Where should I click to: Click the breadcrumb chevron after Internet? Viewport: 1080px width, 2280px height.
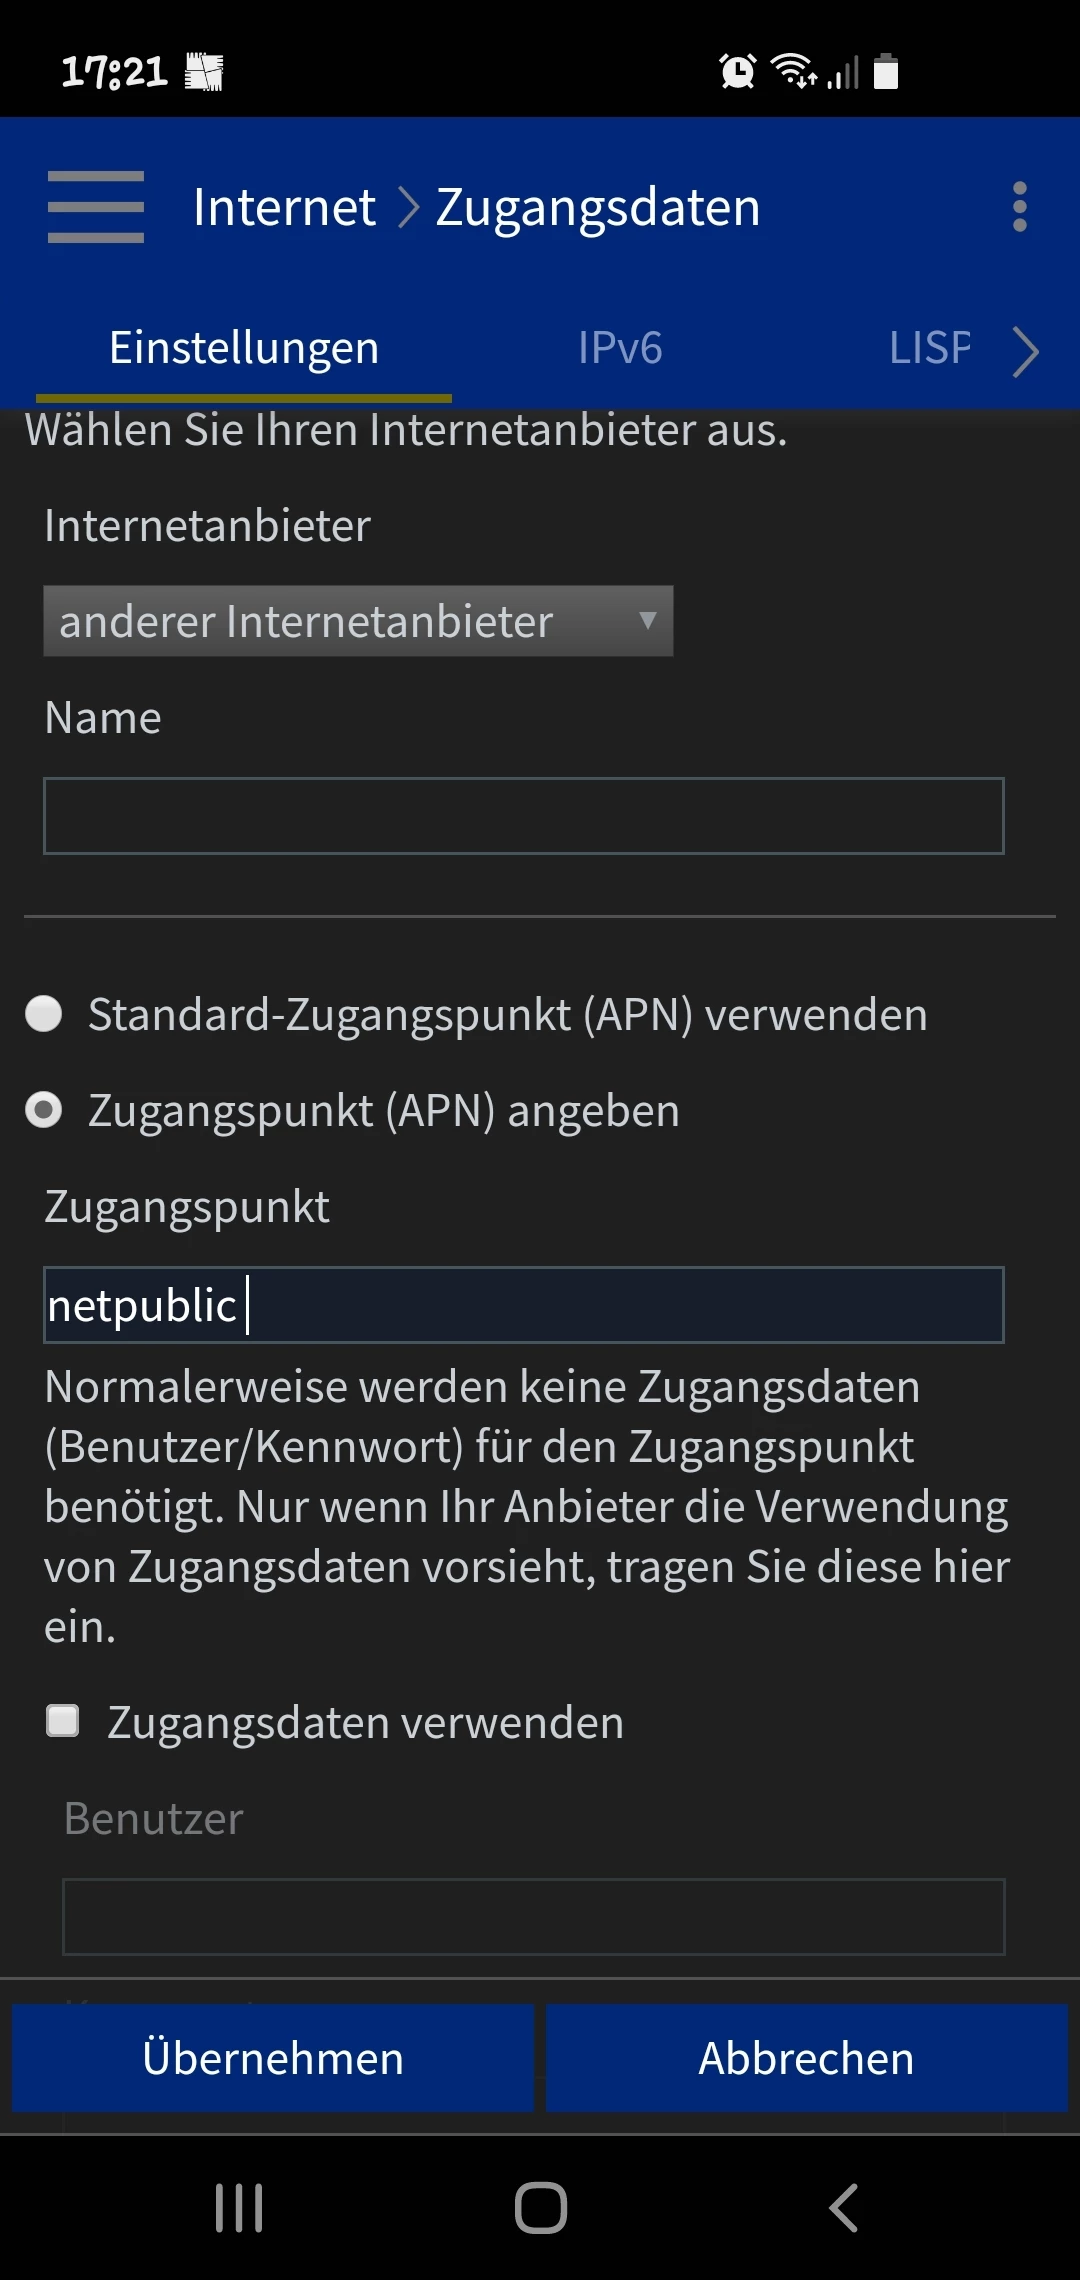(408, 208)
